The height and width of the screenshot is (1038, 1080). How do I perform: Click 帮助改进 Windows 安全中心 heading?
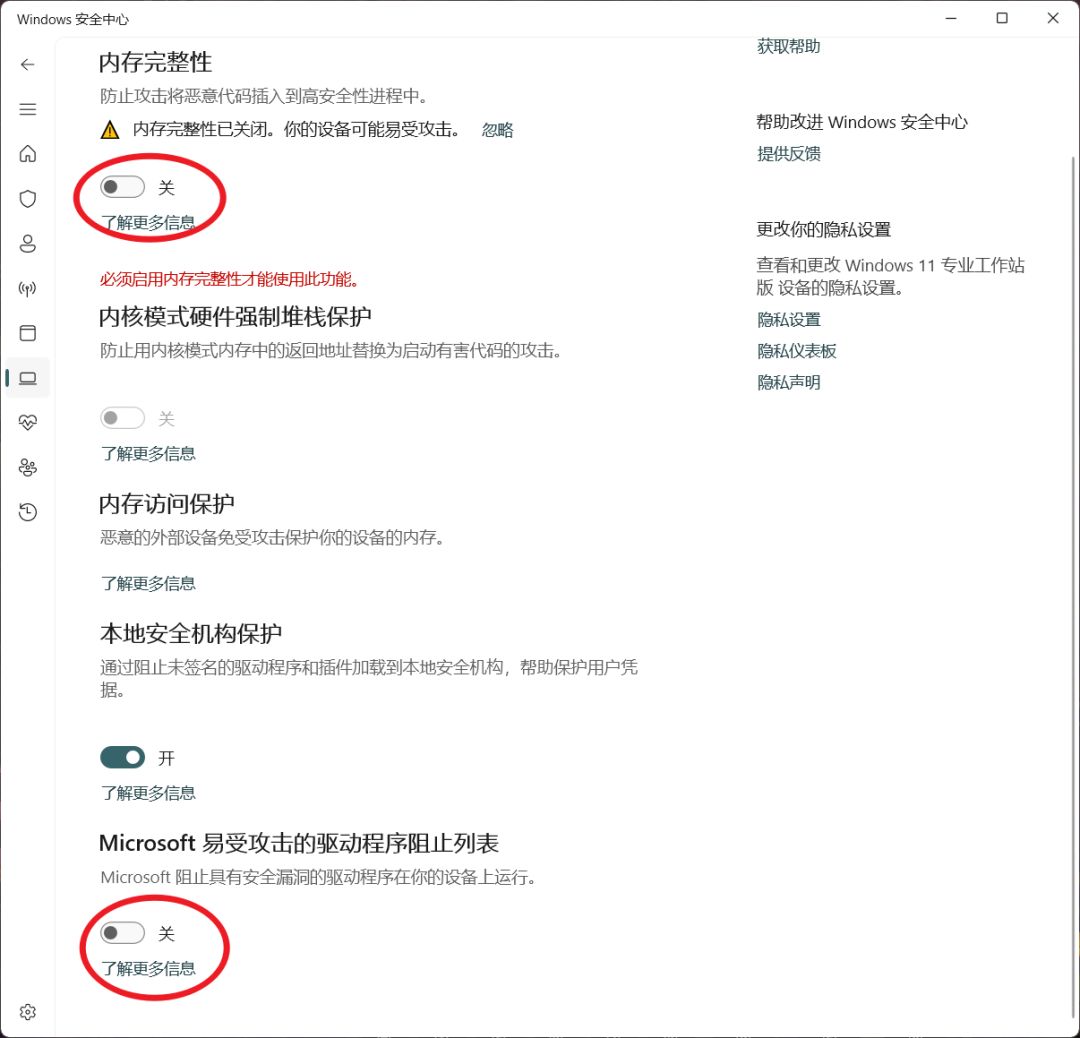pyautogui.click(x=862, y=122)
